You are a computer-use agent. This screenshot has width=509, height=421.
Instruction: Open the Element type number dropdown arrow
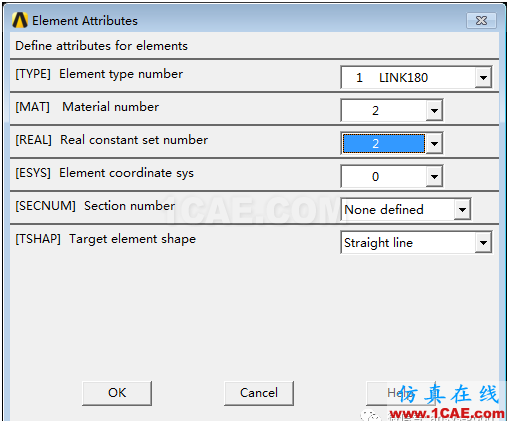483,77
